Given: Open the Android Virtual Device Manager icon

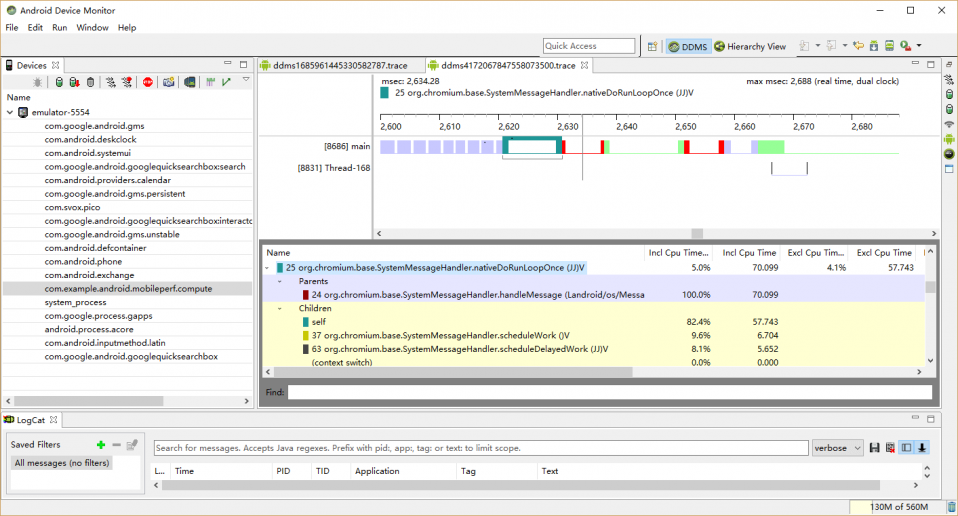Looking at the screenshot, I should tap(890, 46).
